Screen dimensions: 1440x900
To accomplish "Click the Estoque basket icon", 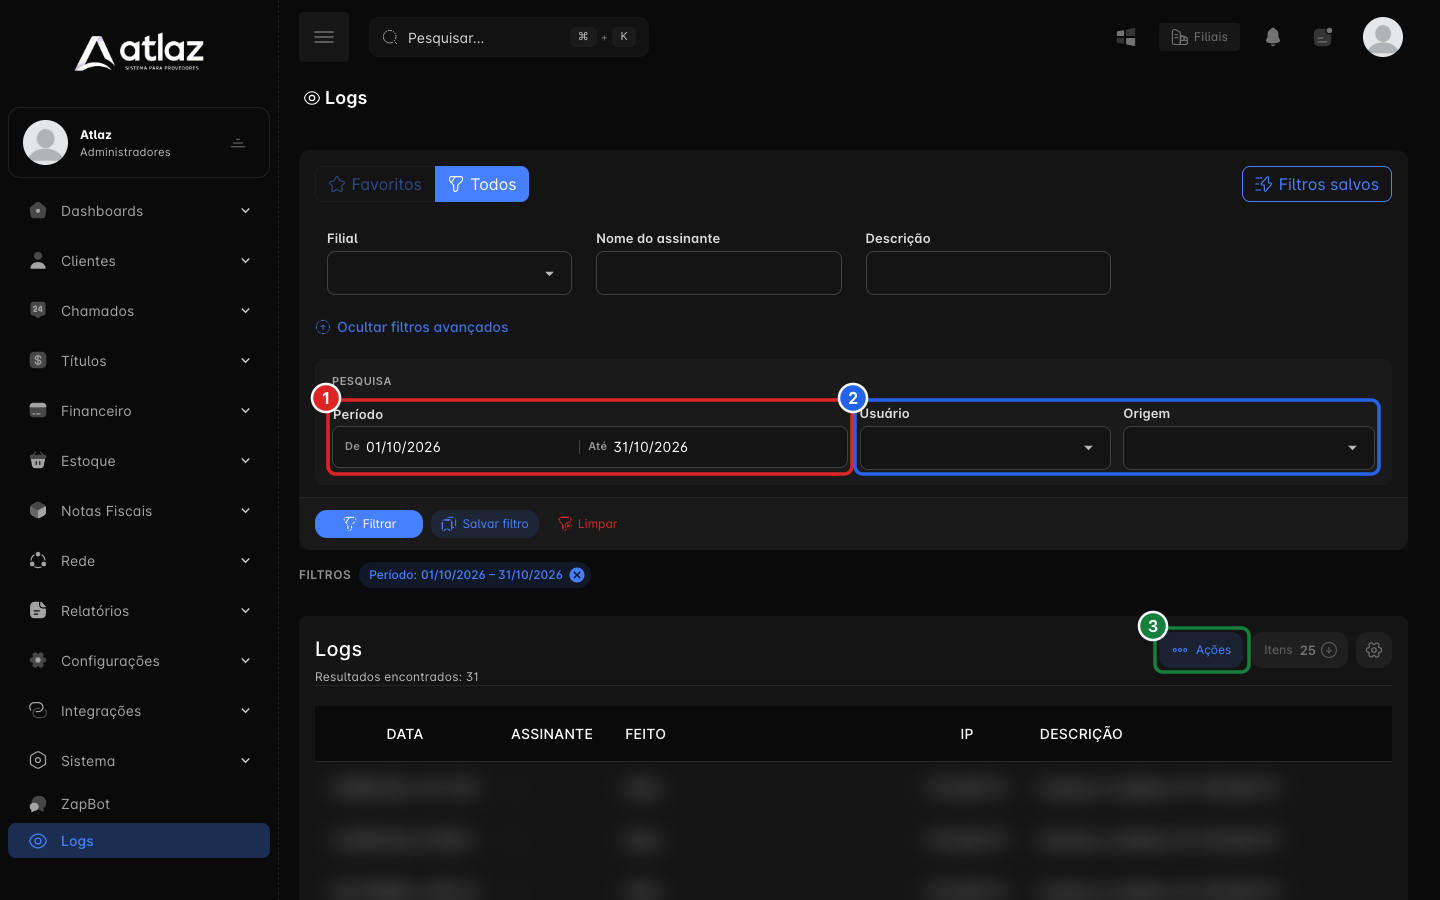I will click(38, 461).
